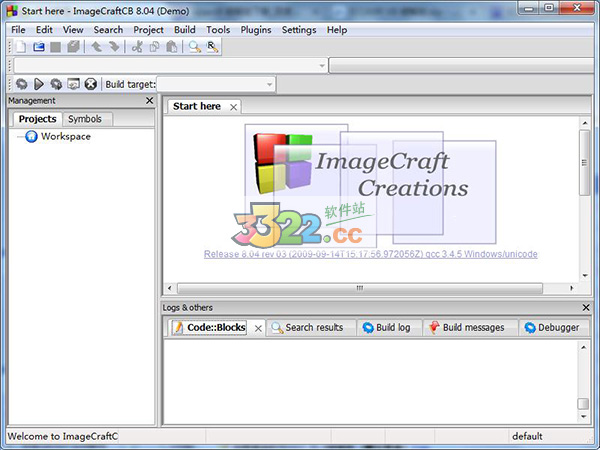Click the Find magnifier icon

[x=195, y=47]
